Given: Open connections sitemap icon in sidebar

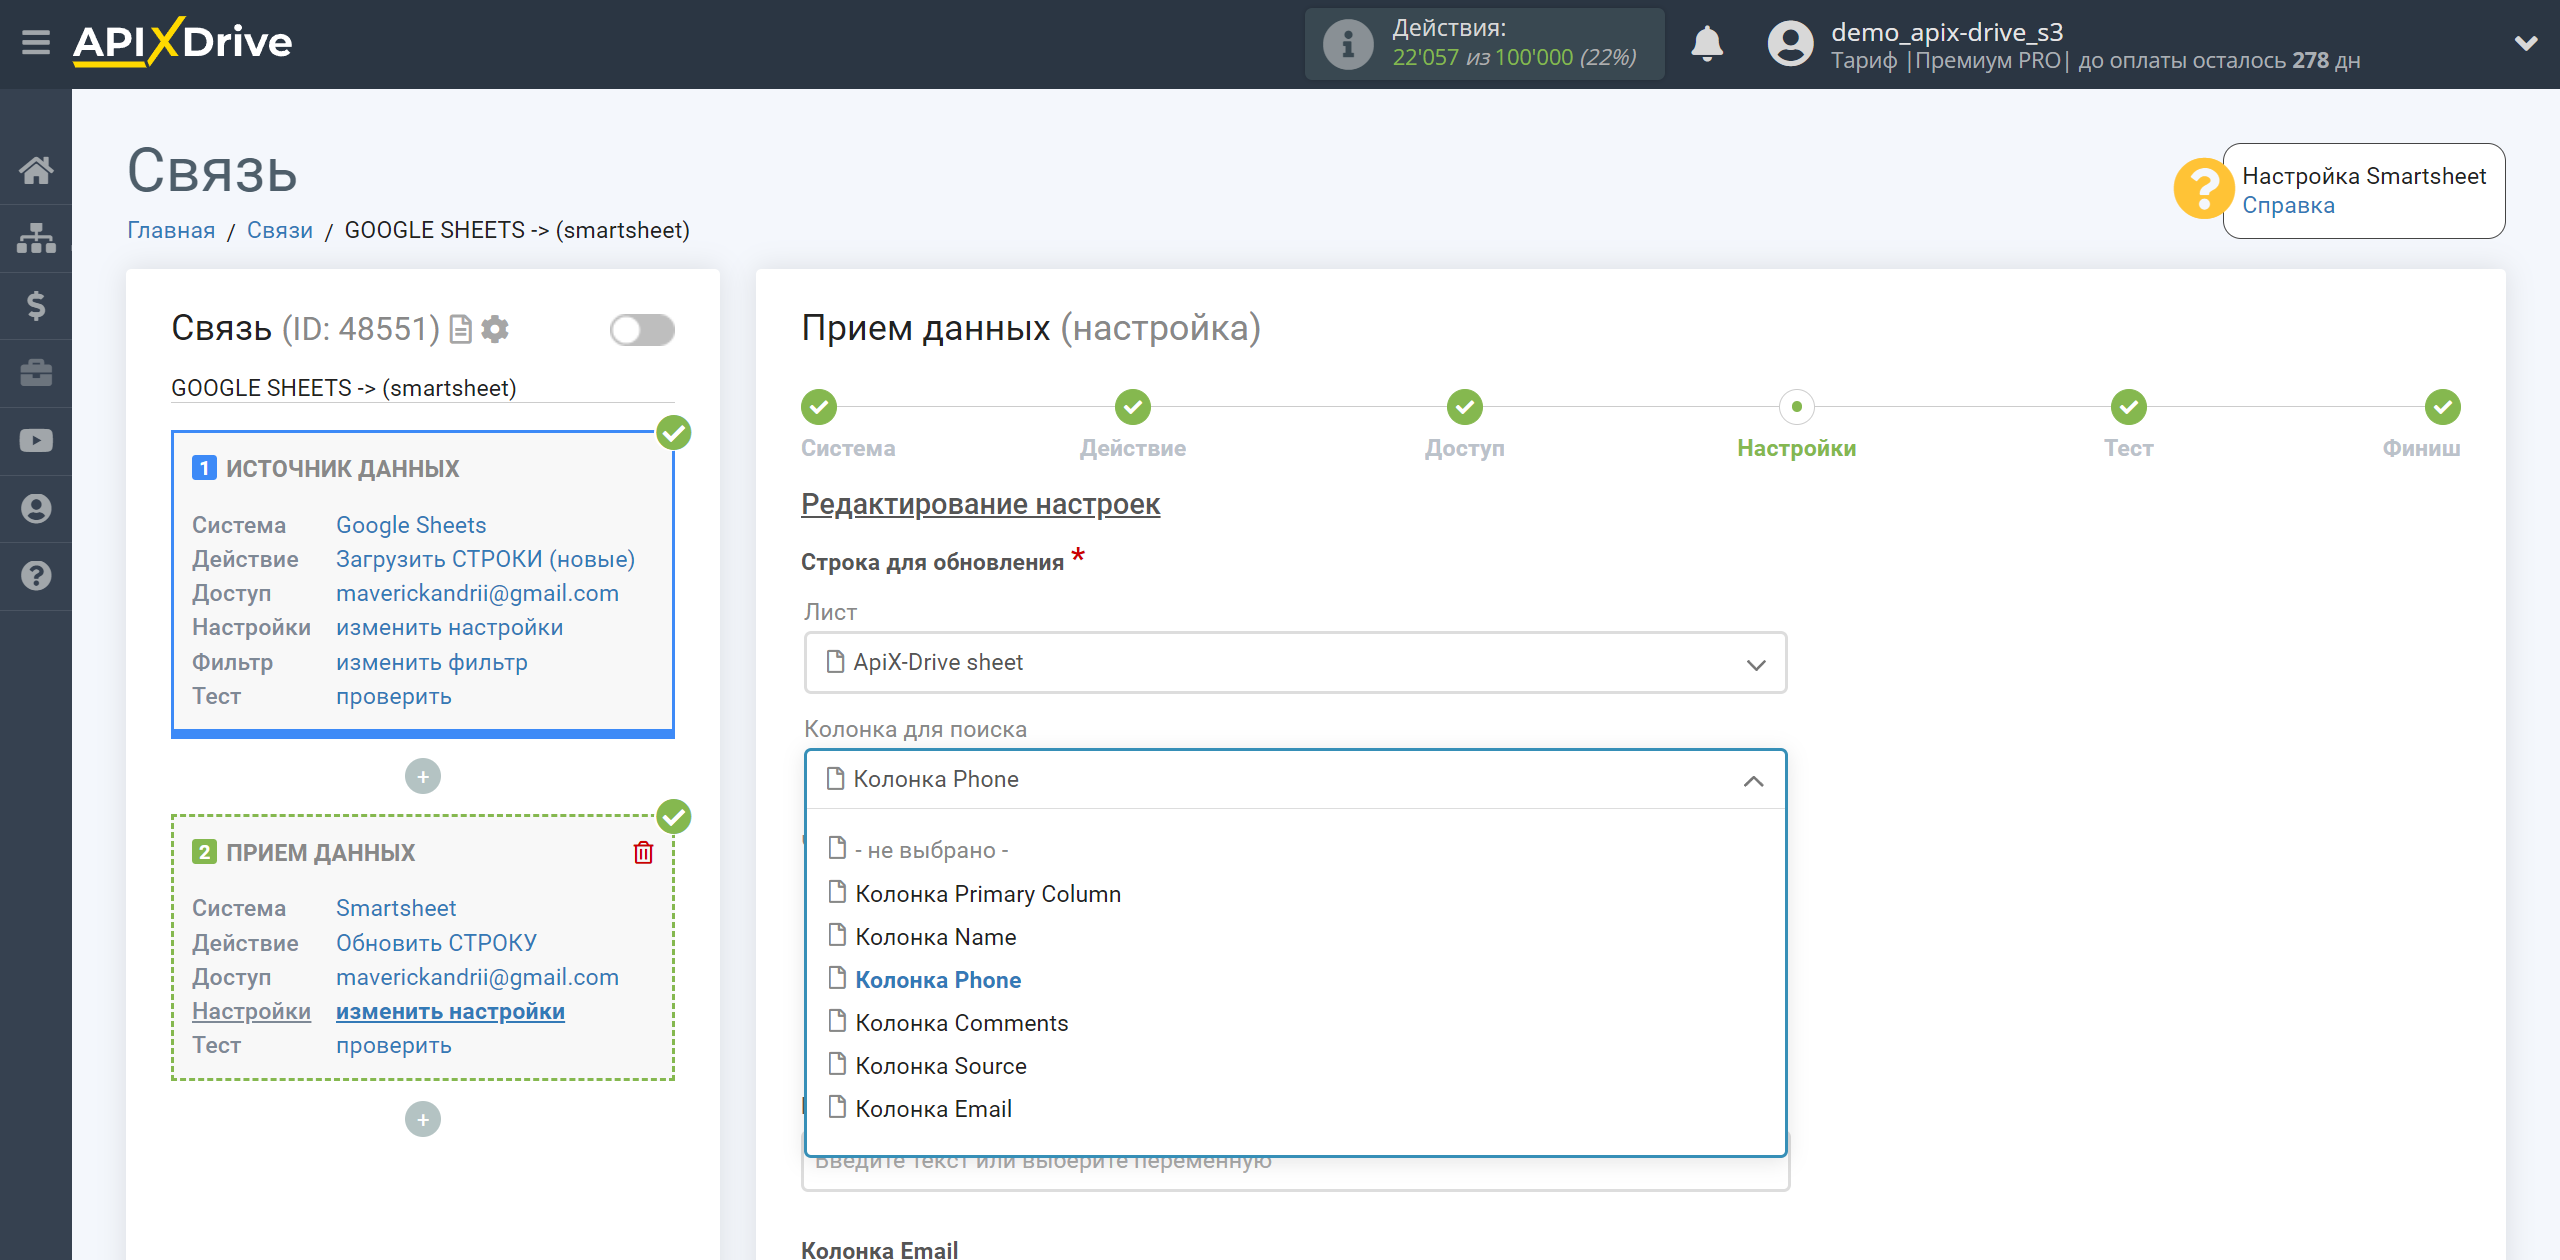Looking at the screenshot, I should click(36, 238).
